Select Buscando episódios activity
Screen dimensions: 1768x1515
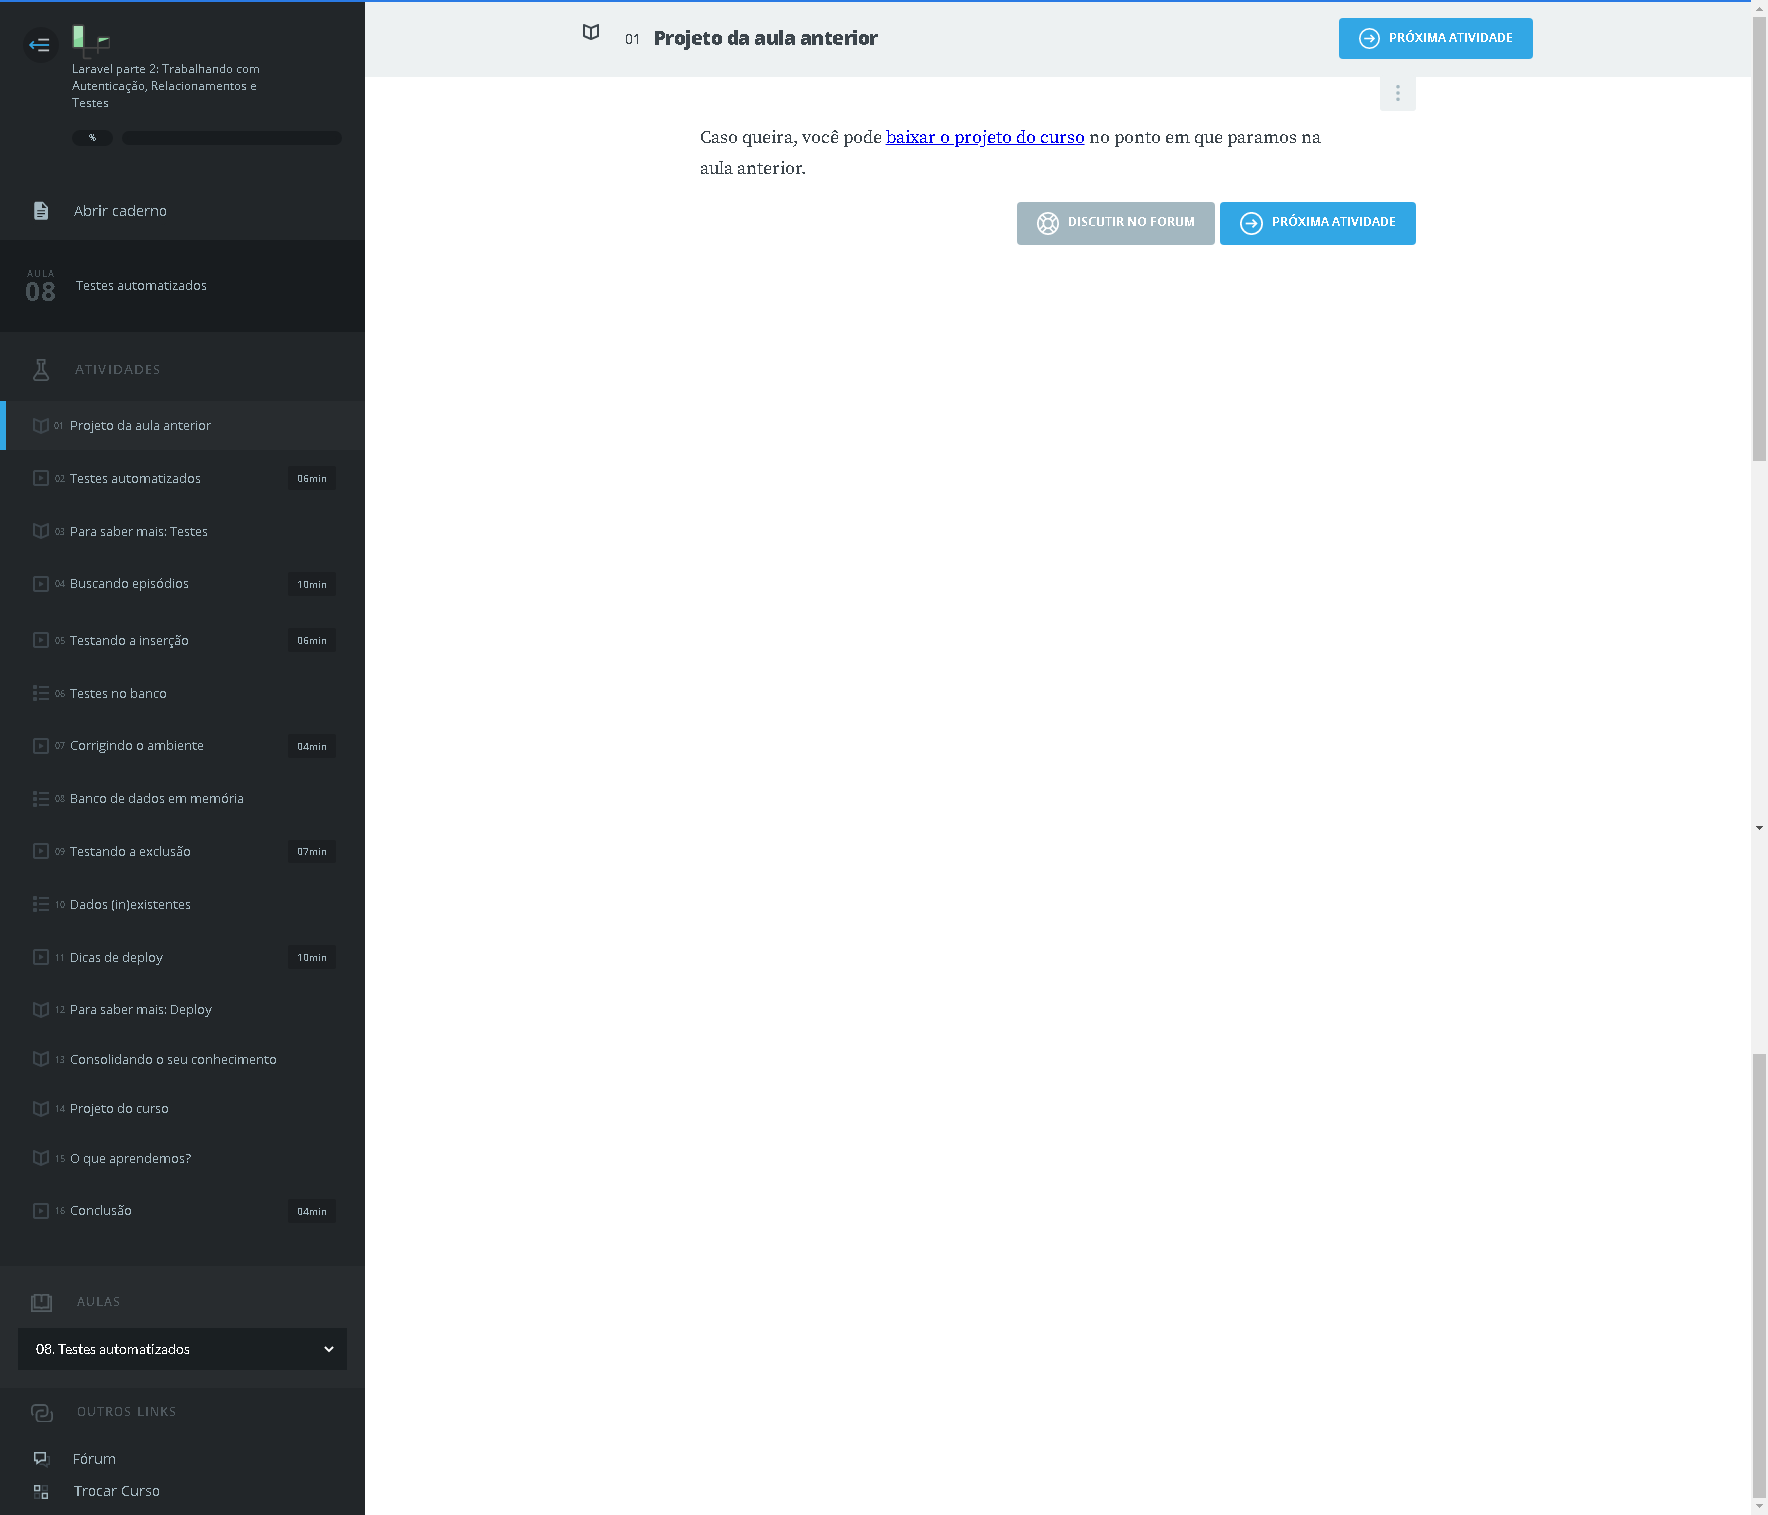tap(129, 584)
